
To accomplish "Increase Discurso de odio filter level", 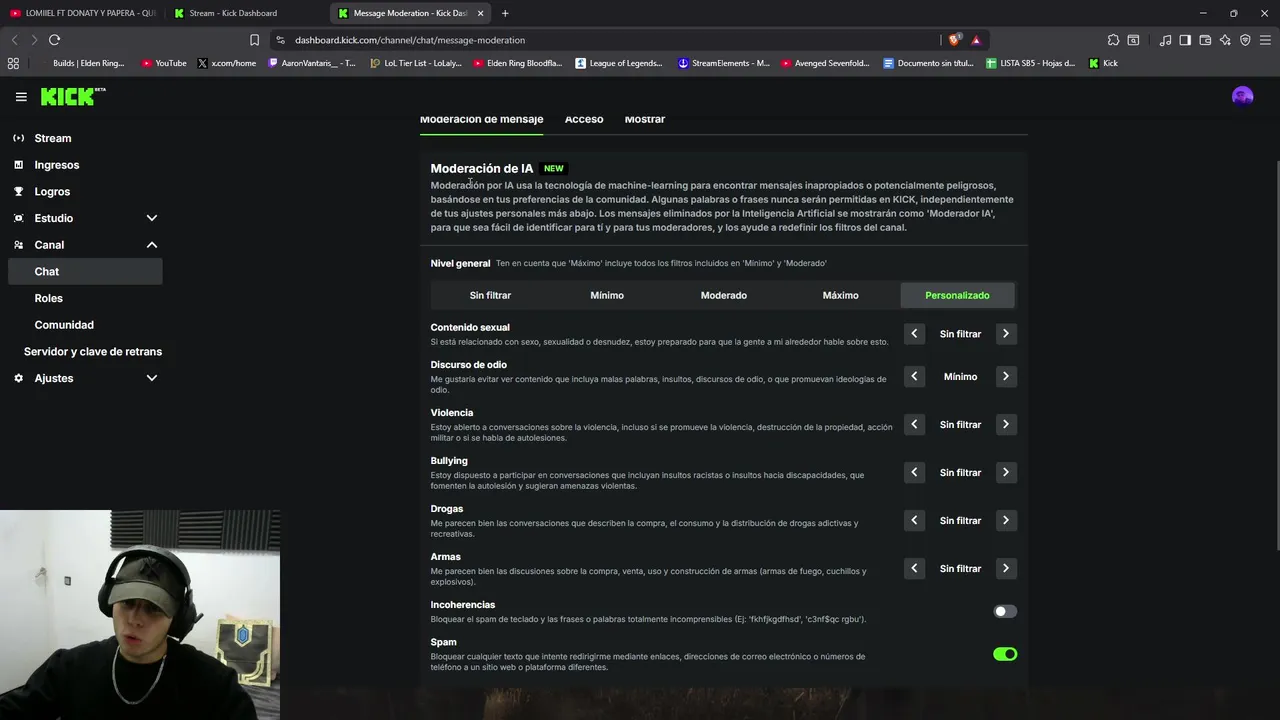I will click(x=1005, y=376).
